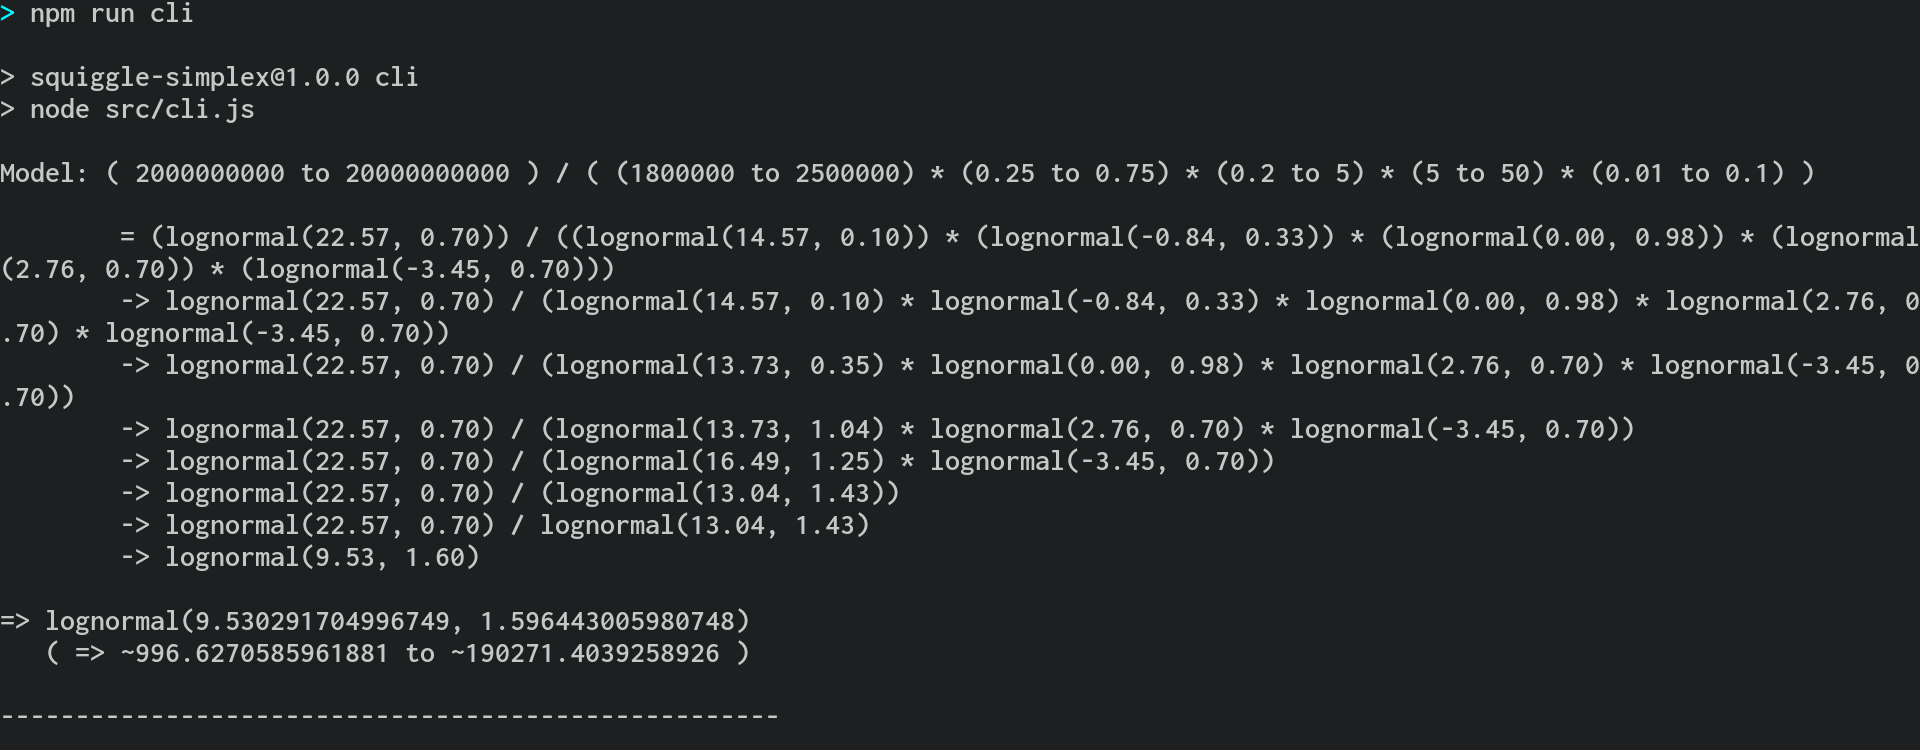Screen dimensions: 1920x750
Task: Click the dashed separator line
Action: pyautogui.click(x=389, y=716)
